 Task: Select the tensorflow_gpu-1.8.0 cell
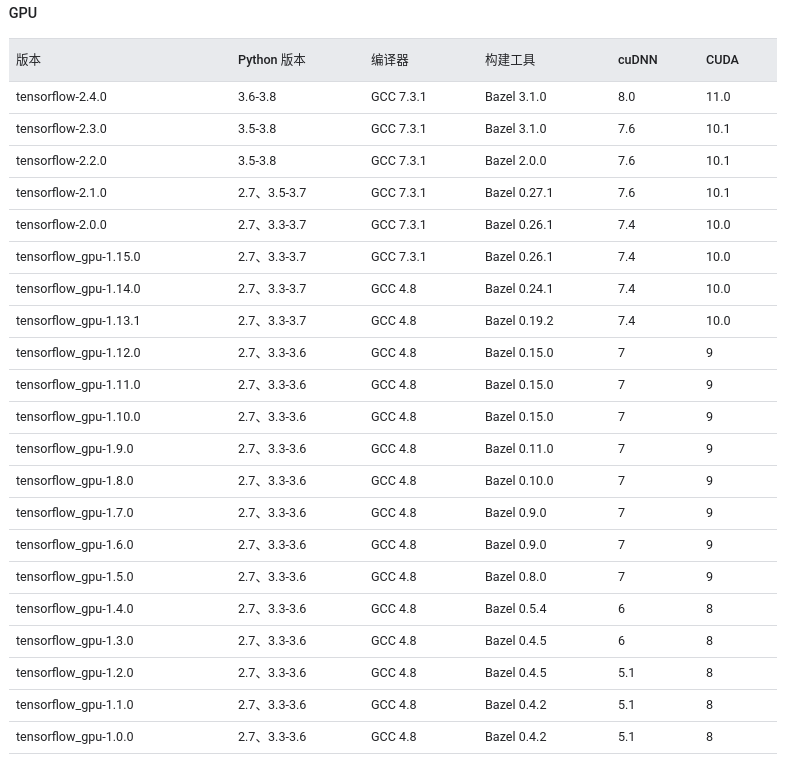74,481
